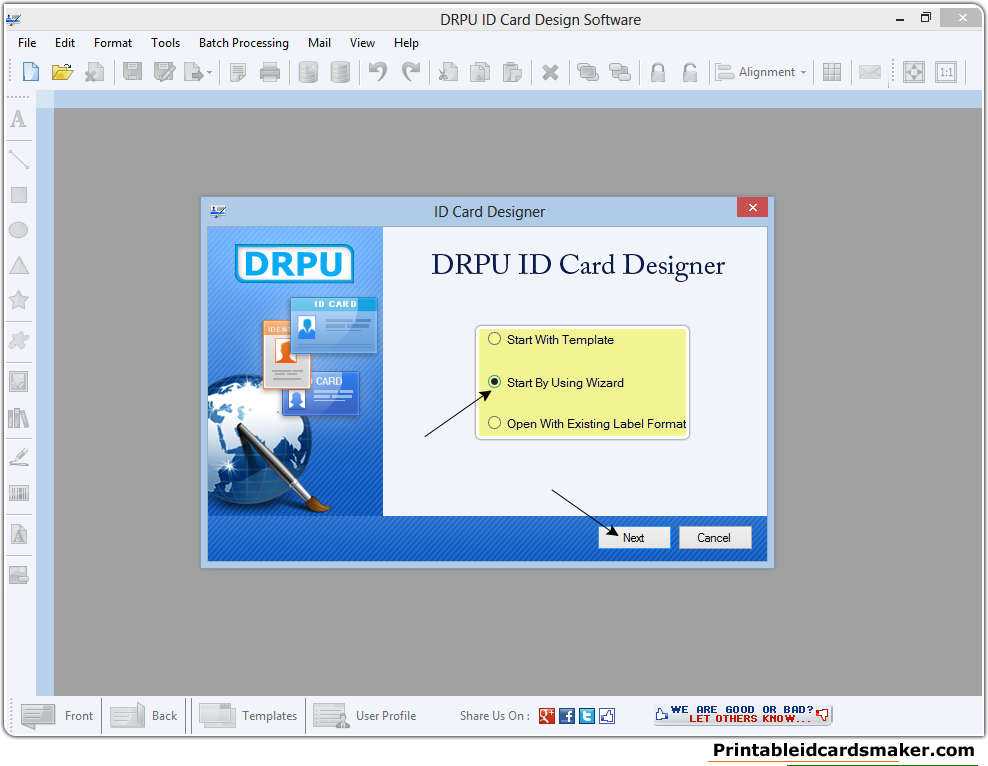Switch to the Back card side

coord(144,716)
